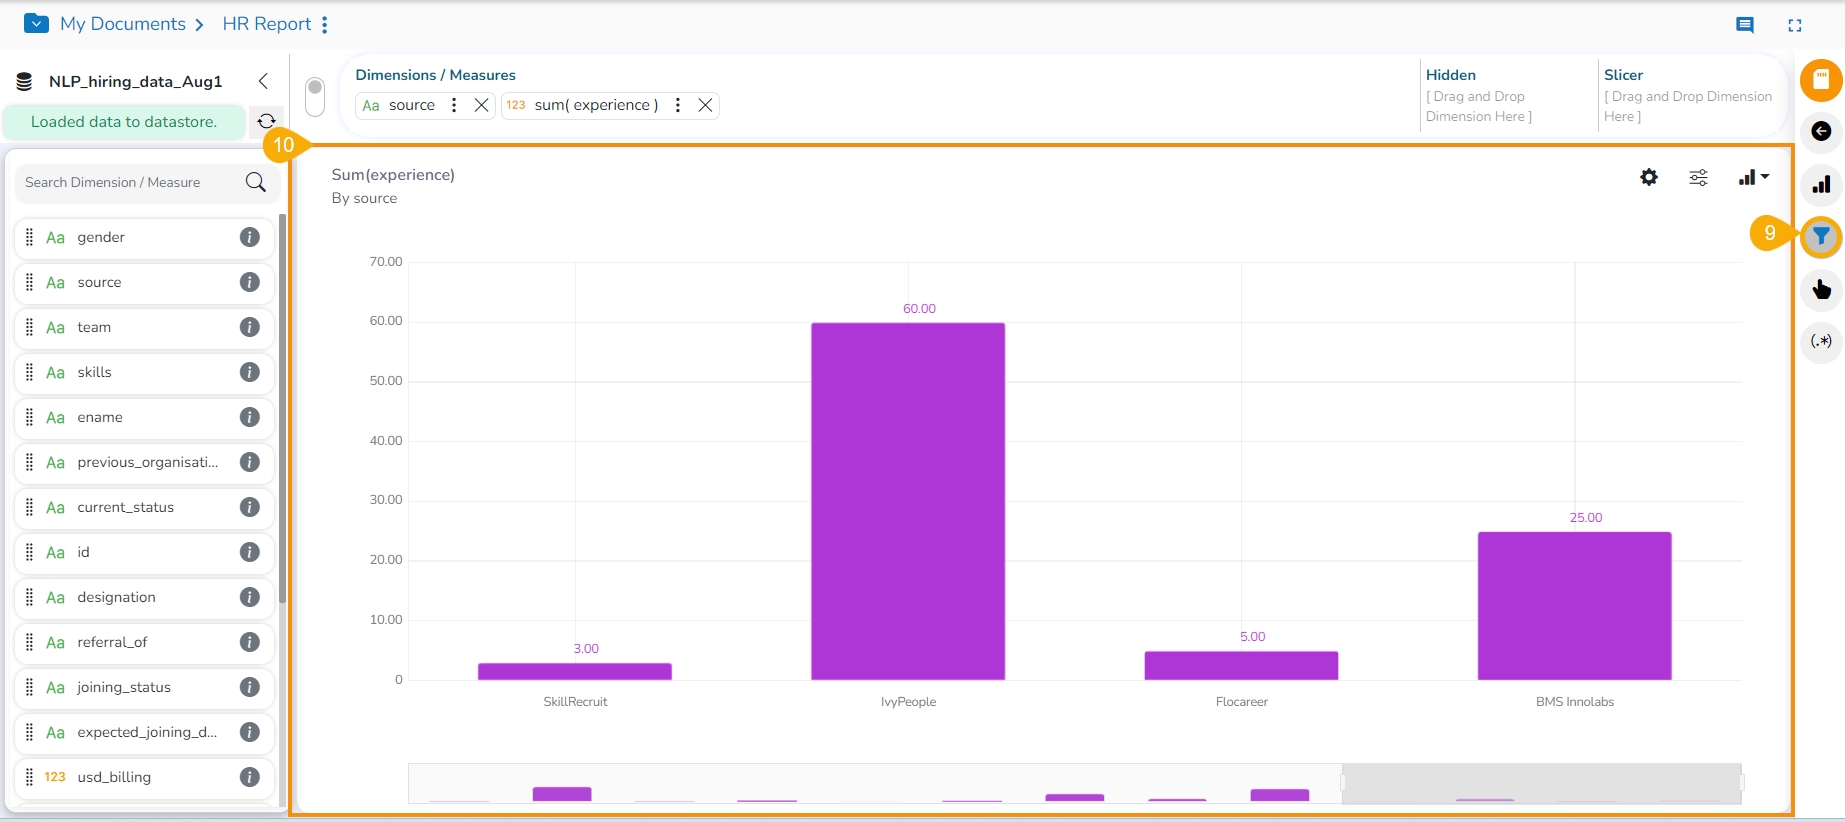Click the filter funnel icon in right sidebar

[x=1821, y=237]
